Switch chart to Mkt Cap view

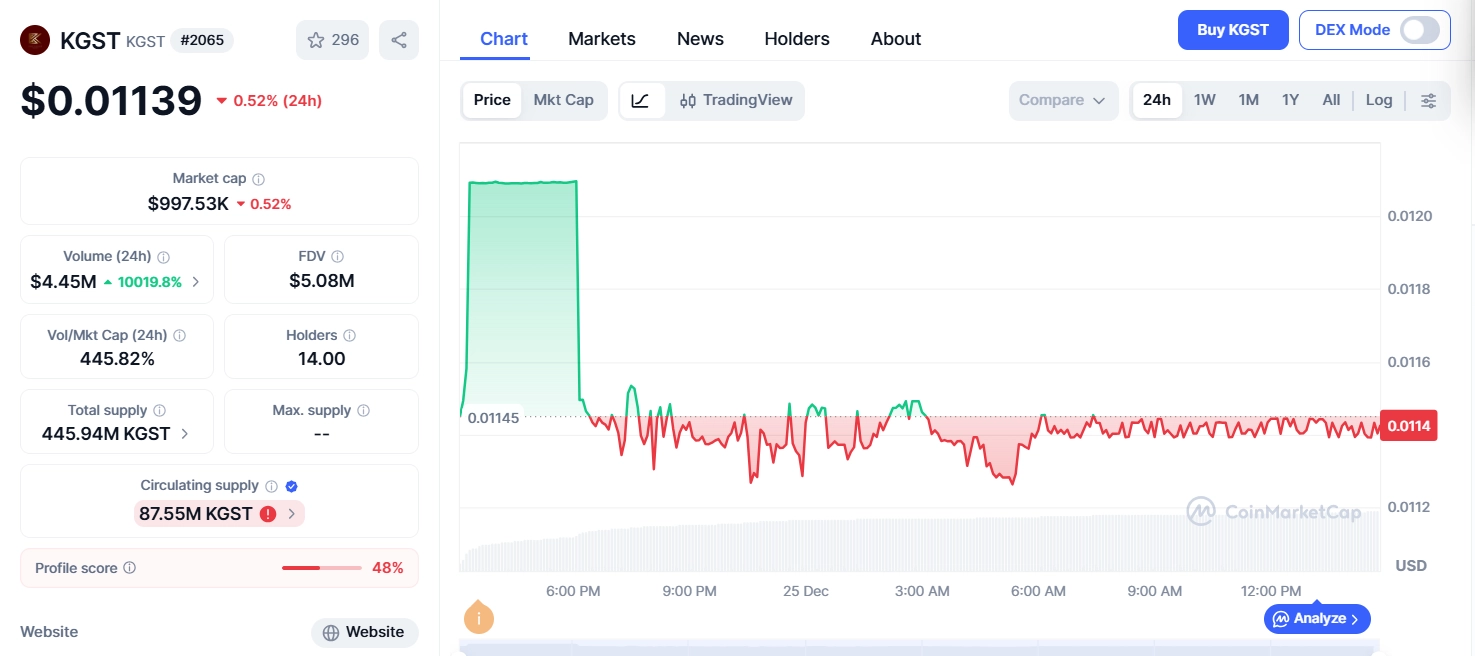tap(563, 100)
